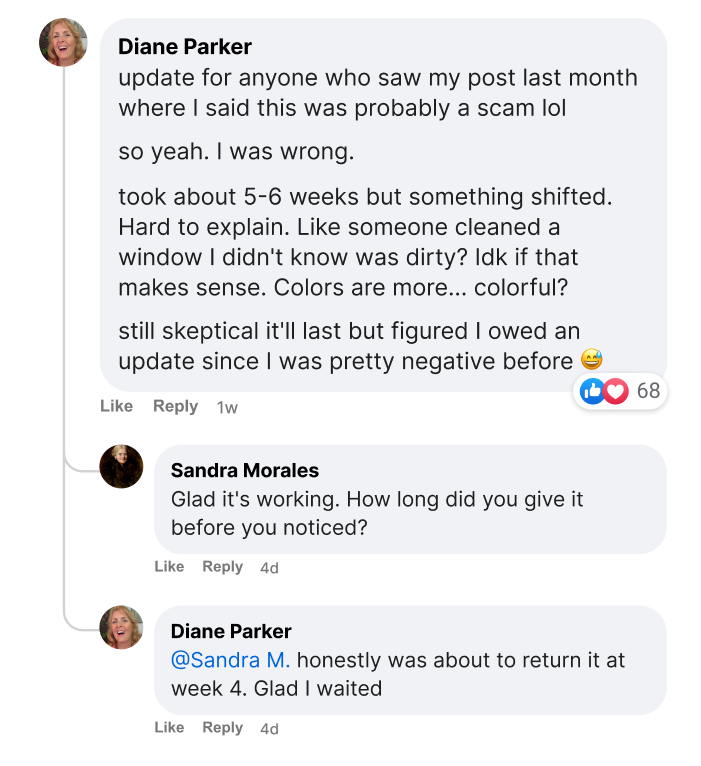Viewport: 701px width, 766px height.
Task: Open the 68 reactions count
Action: 648,391
